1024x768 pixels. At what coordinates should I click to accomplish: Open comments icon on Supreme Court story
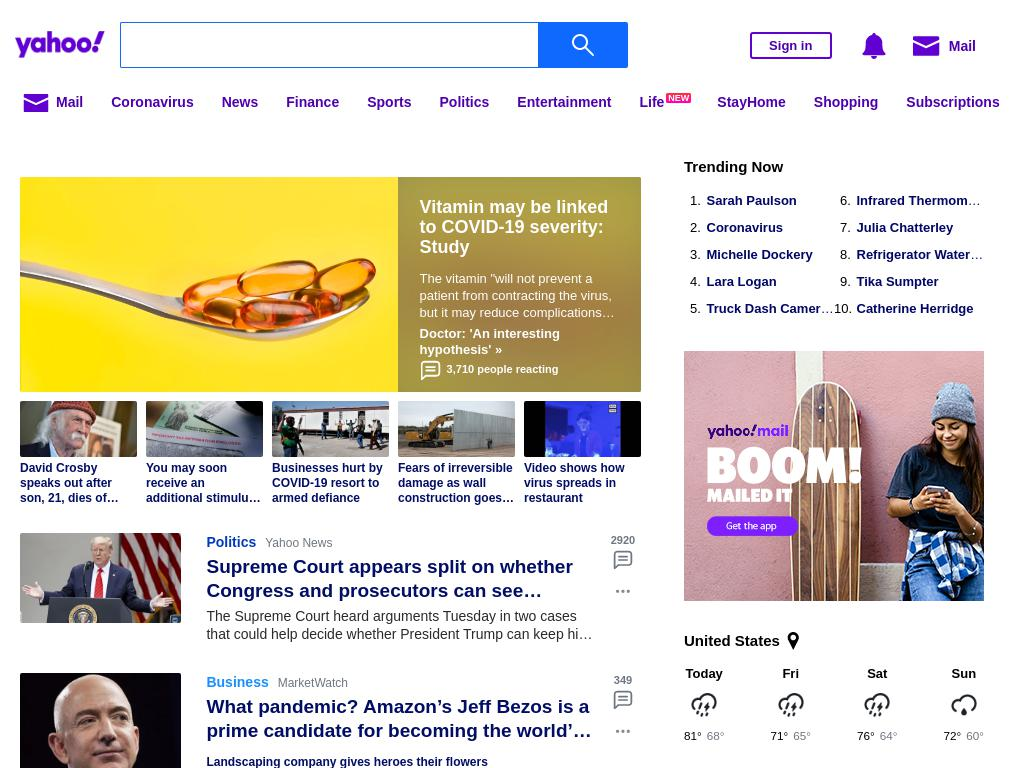tap(622, 560)
